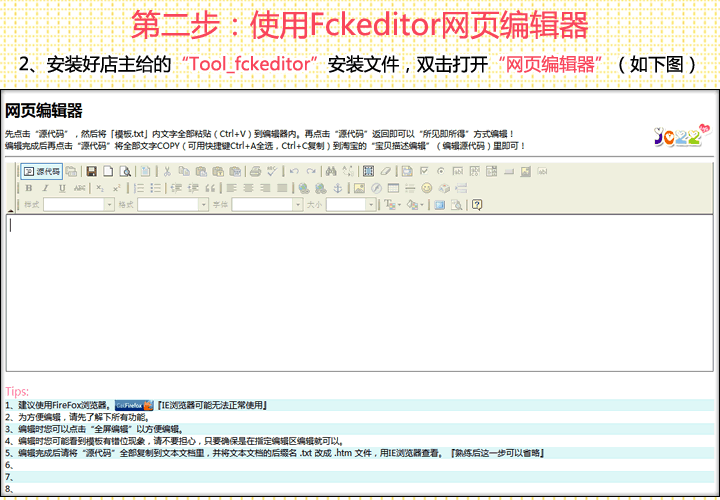720x500 pixels.
Task: Insert an image button form element
Action: click(526, 171)
